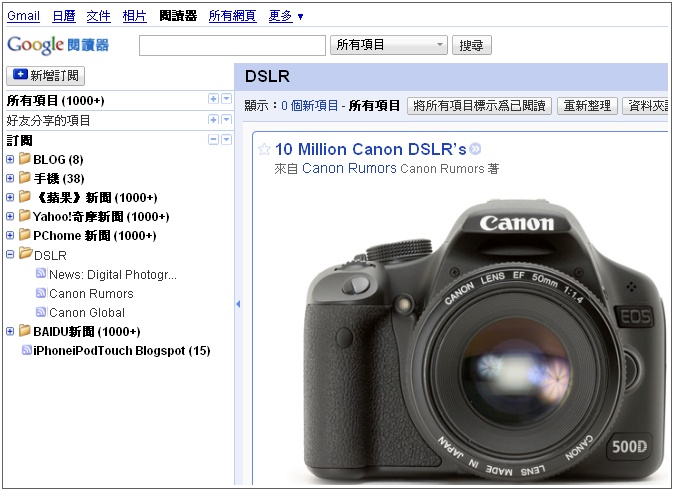Expand the BAIDU新聞 folder

(x=10, y=331)
